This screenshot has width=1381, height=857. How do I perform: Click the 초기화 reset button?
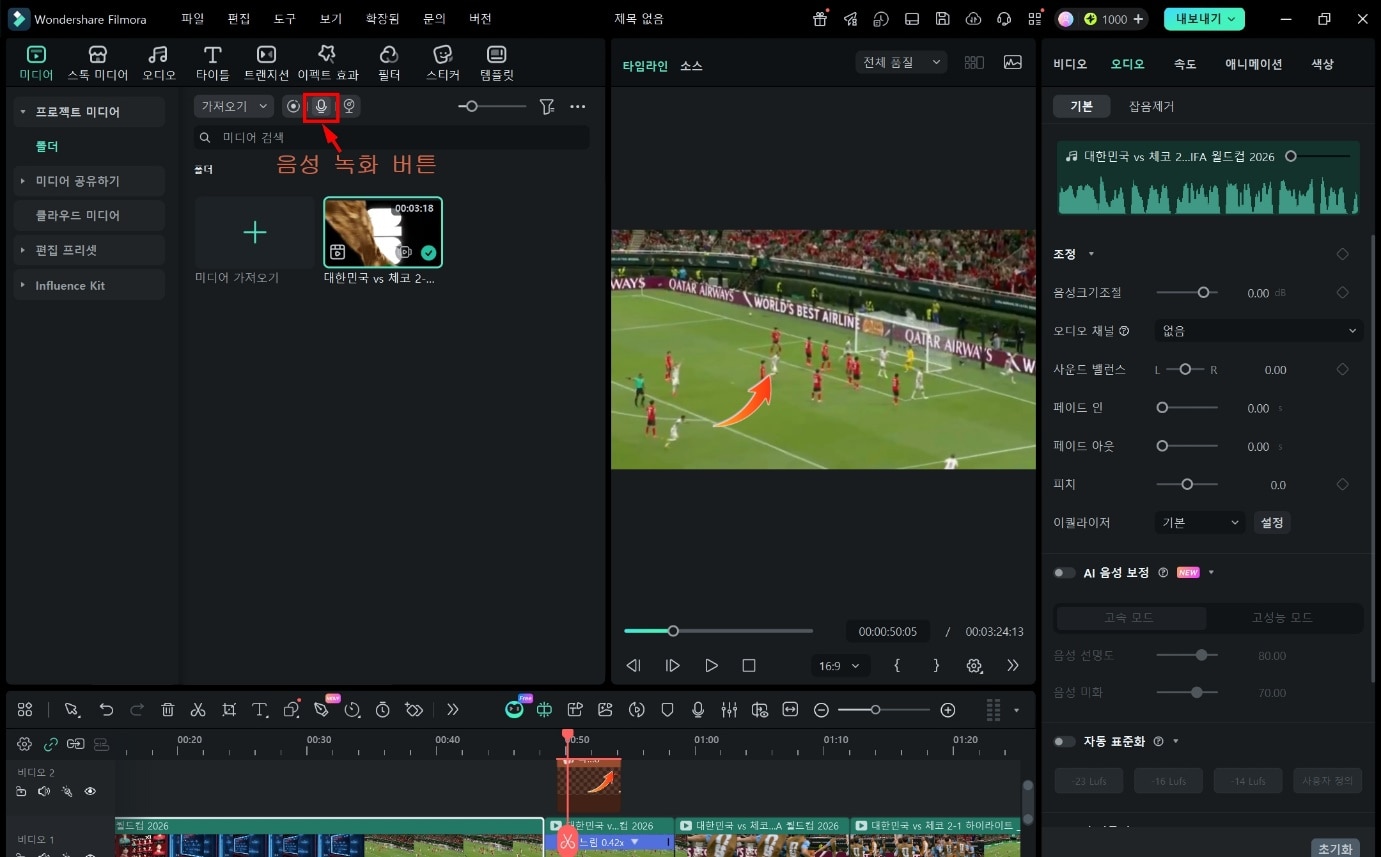(1335, 848)
